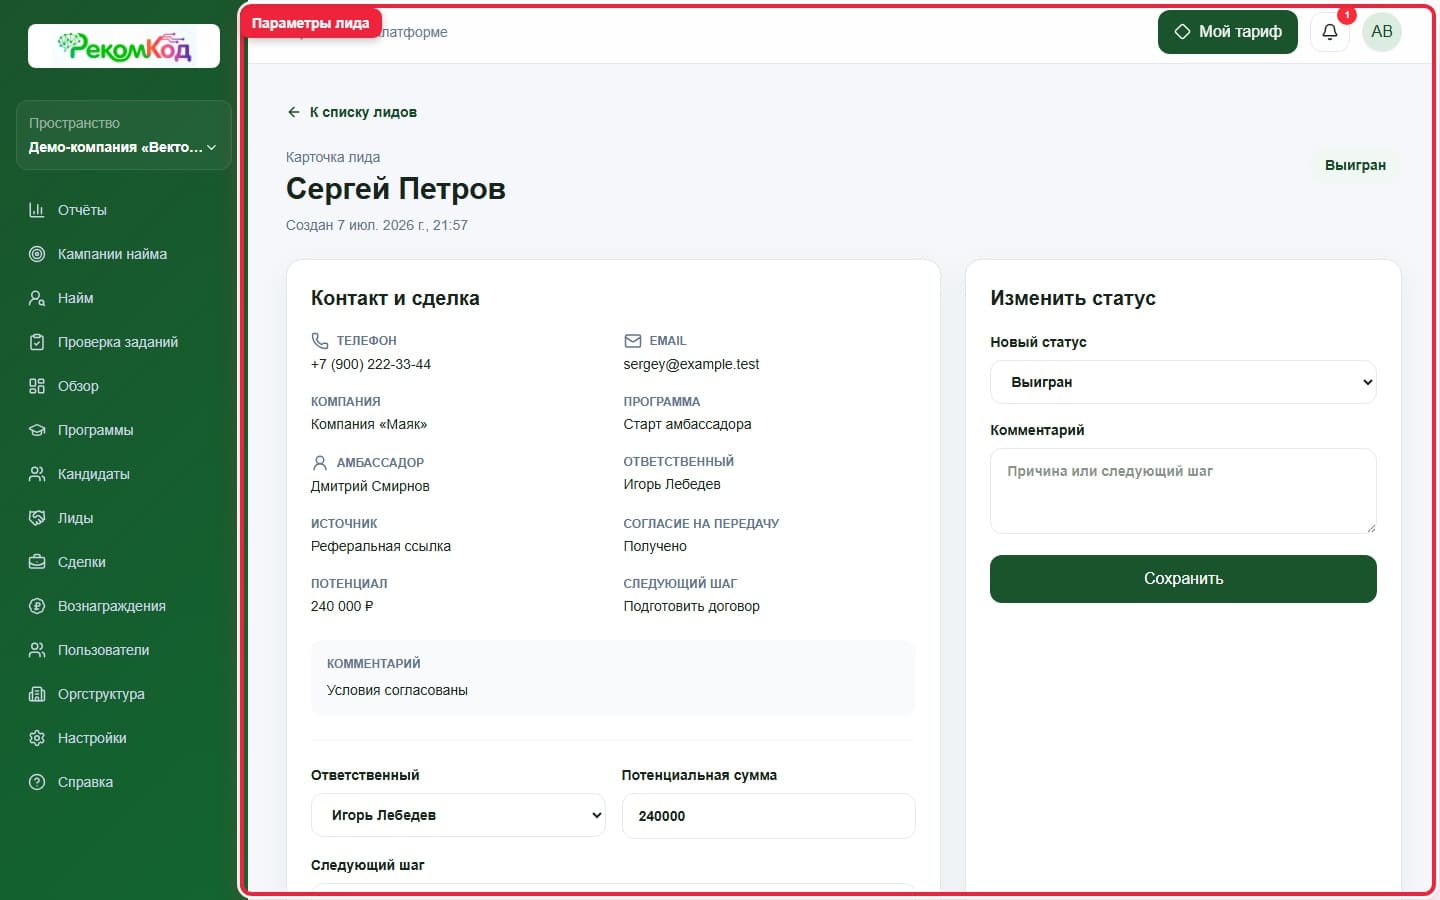Click the Вознаграждения ruble coin icon
Screen dimensions: 1440x900
(x=37, y=606)
